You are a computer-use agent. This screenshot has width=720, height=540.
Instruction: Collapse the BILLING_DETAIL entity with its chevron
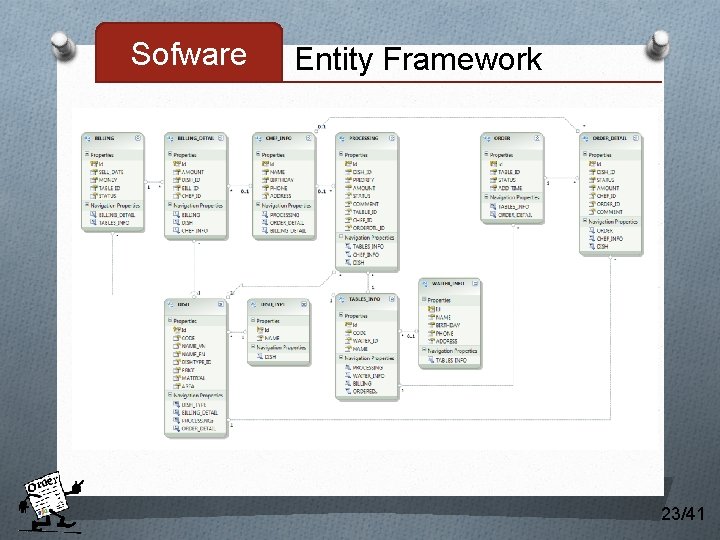[221, 138]
